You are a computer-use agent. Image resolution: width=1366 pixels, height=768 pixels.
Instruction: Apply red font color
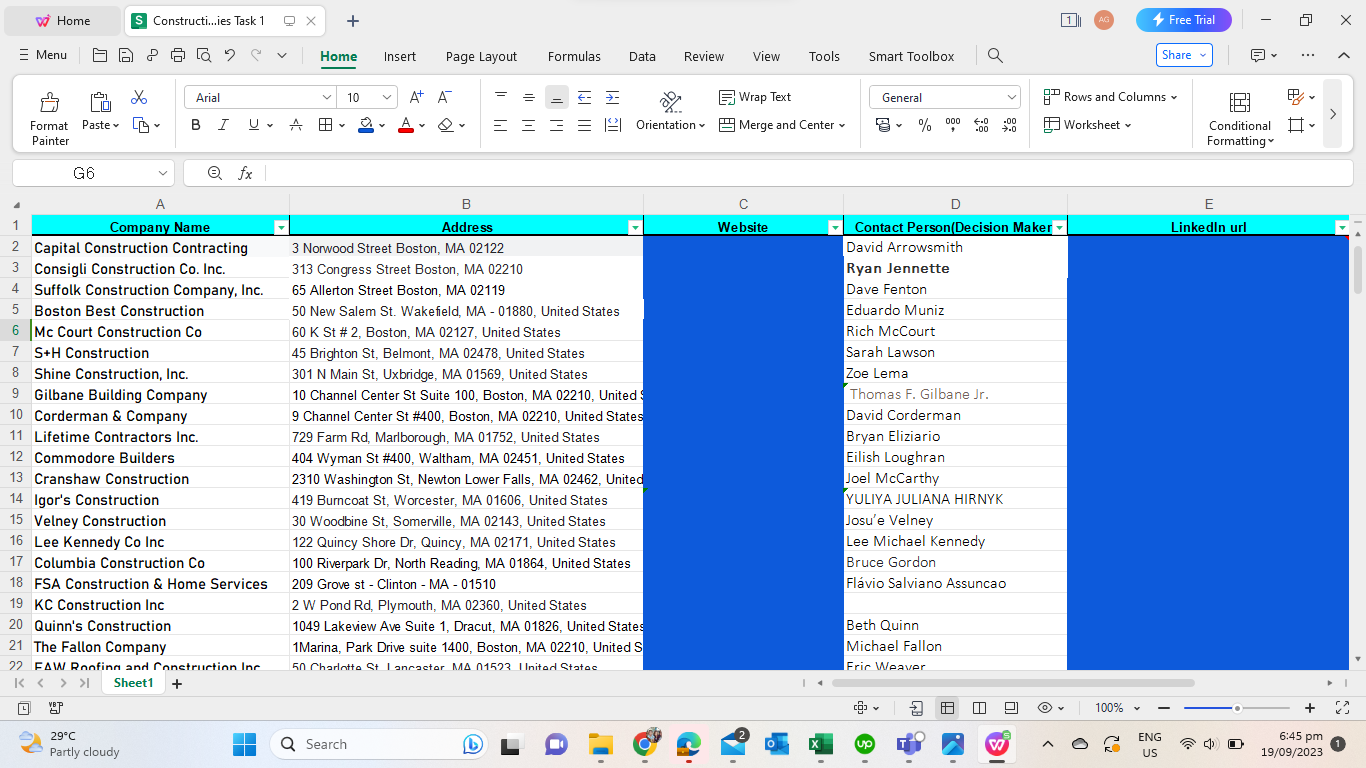[x=405, y=125]
